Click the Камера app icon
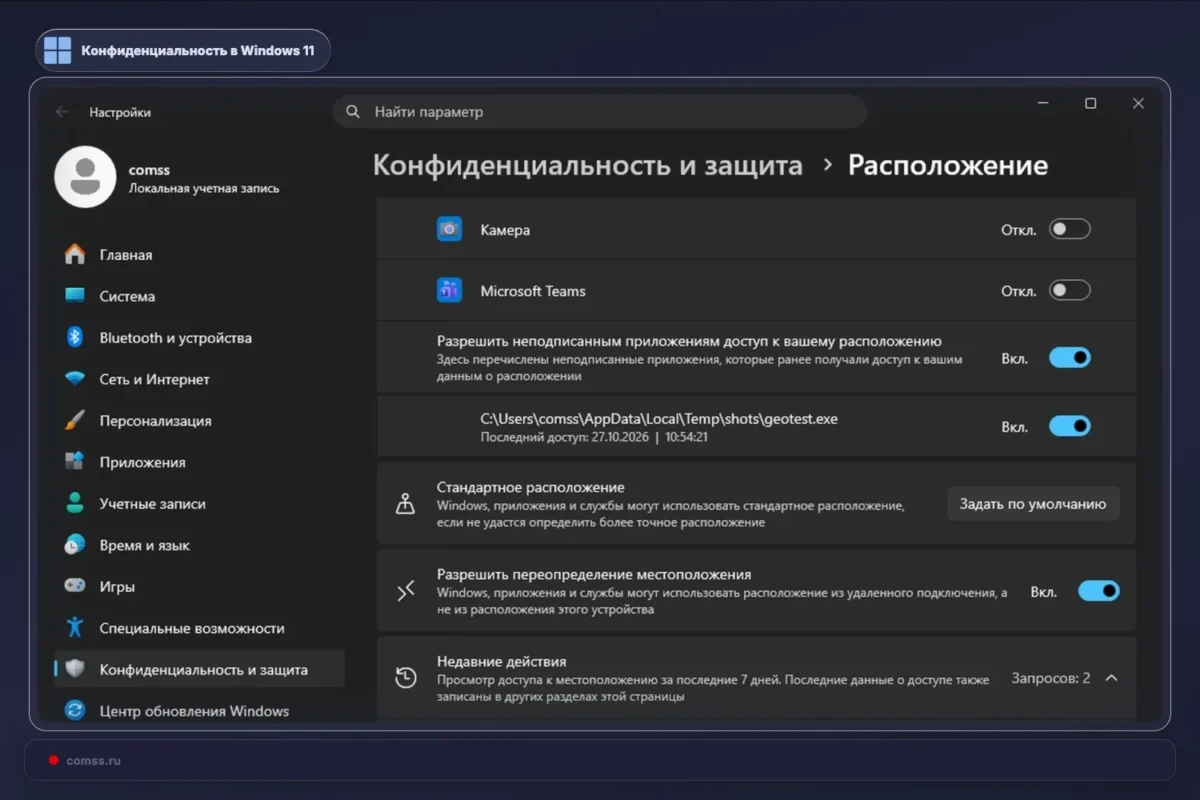Image resolution: width=1200 pixels, height=800 pixels. 449,229
